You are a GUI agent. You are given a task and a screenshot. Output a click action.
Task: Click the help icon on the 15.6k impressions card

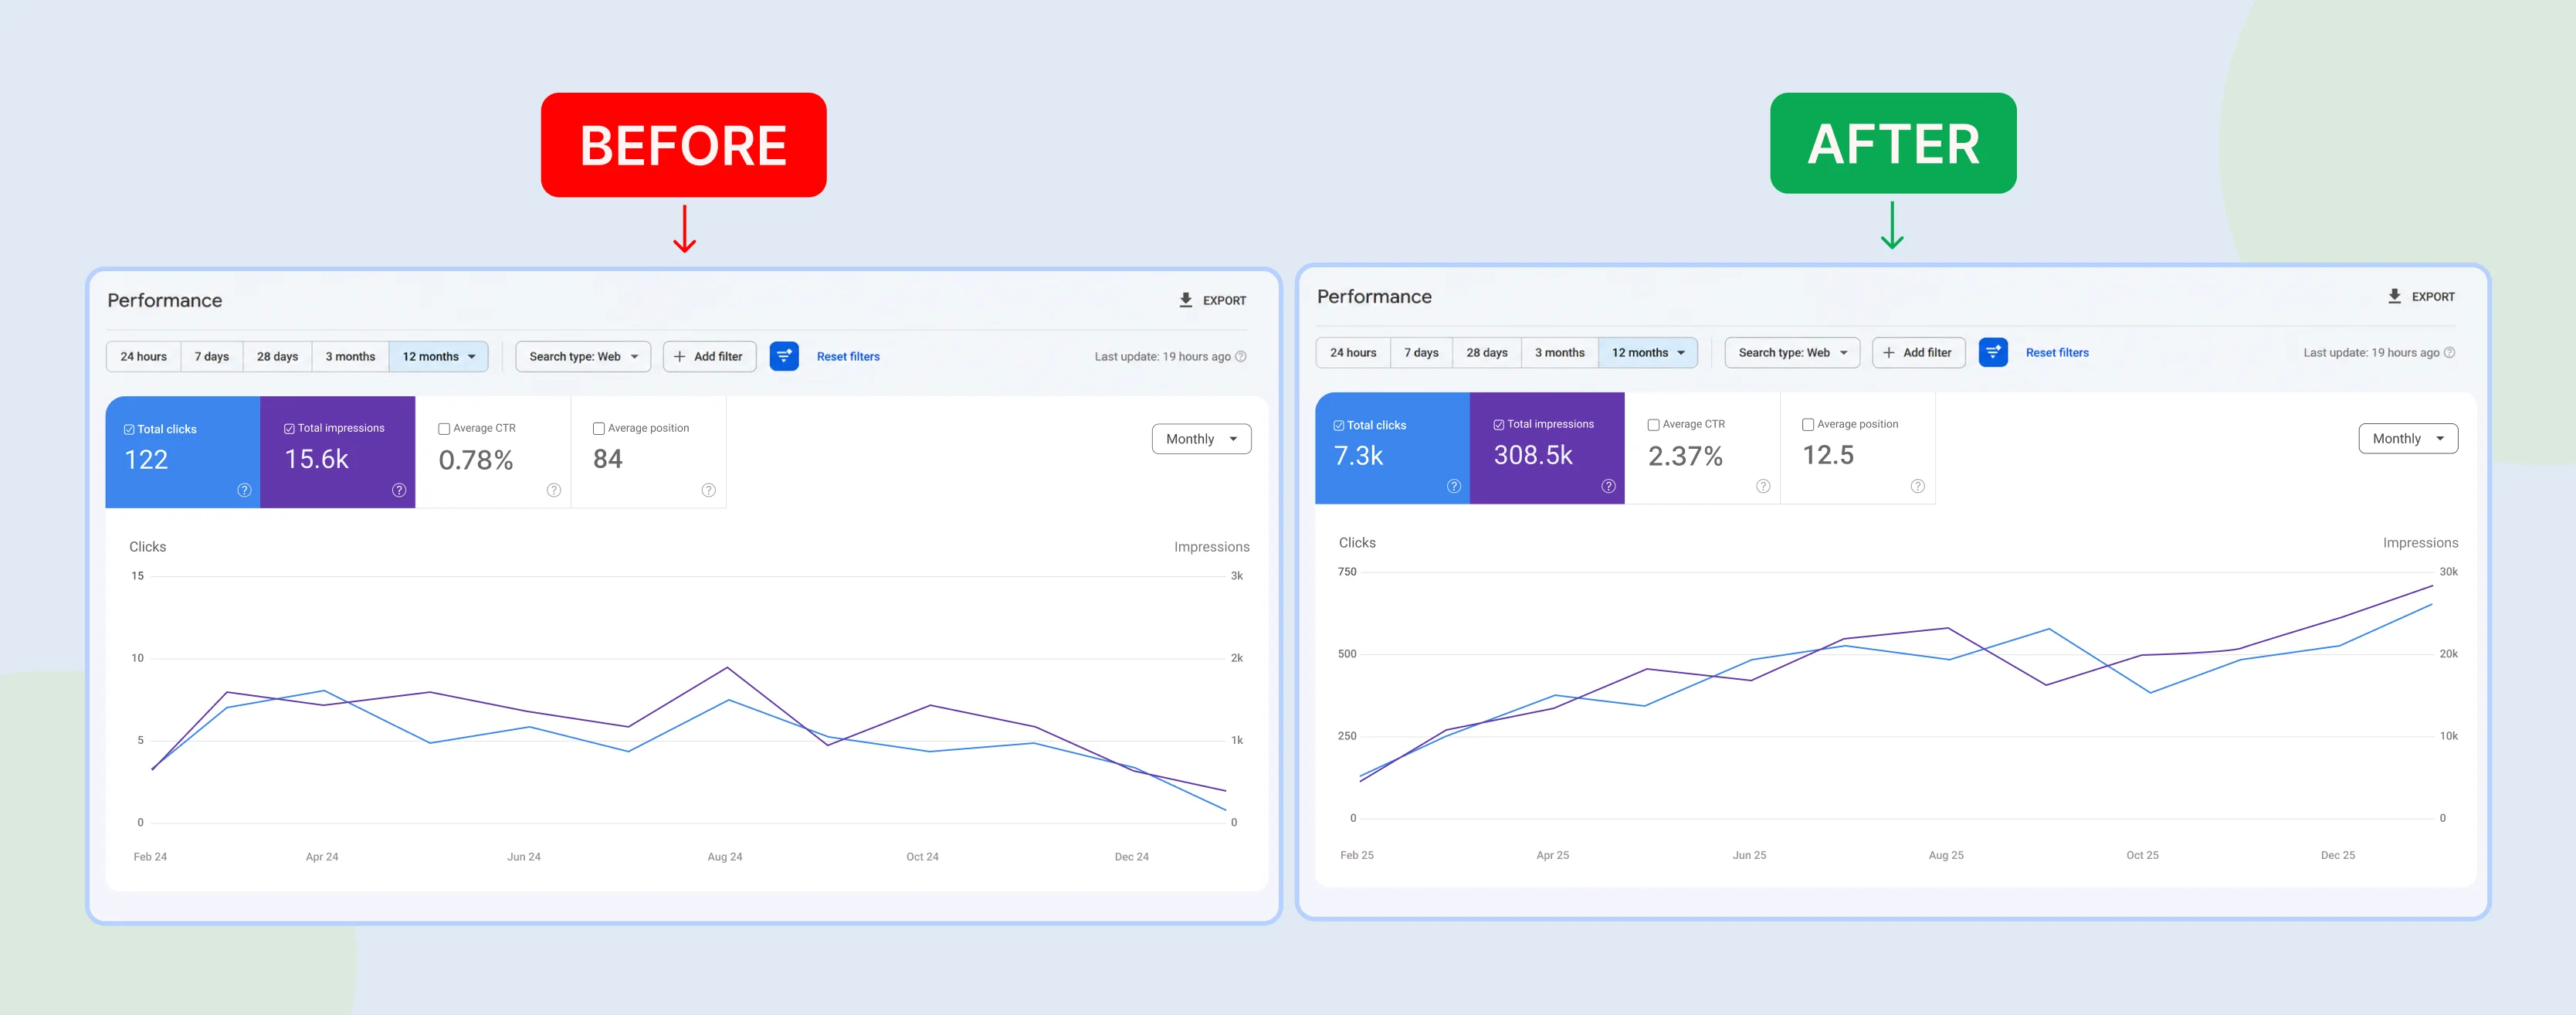coord(399,490)
